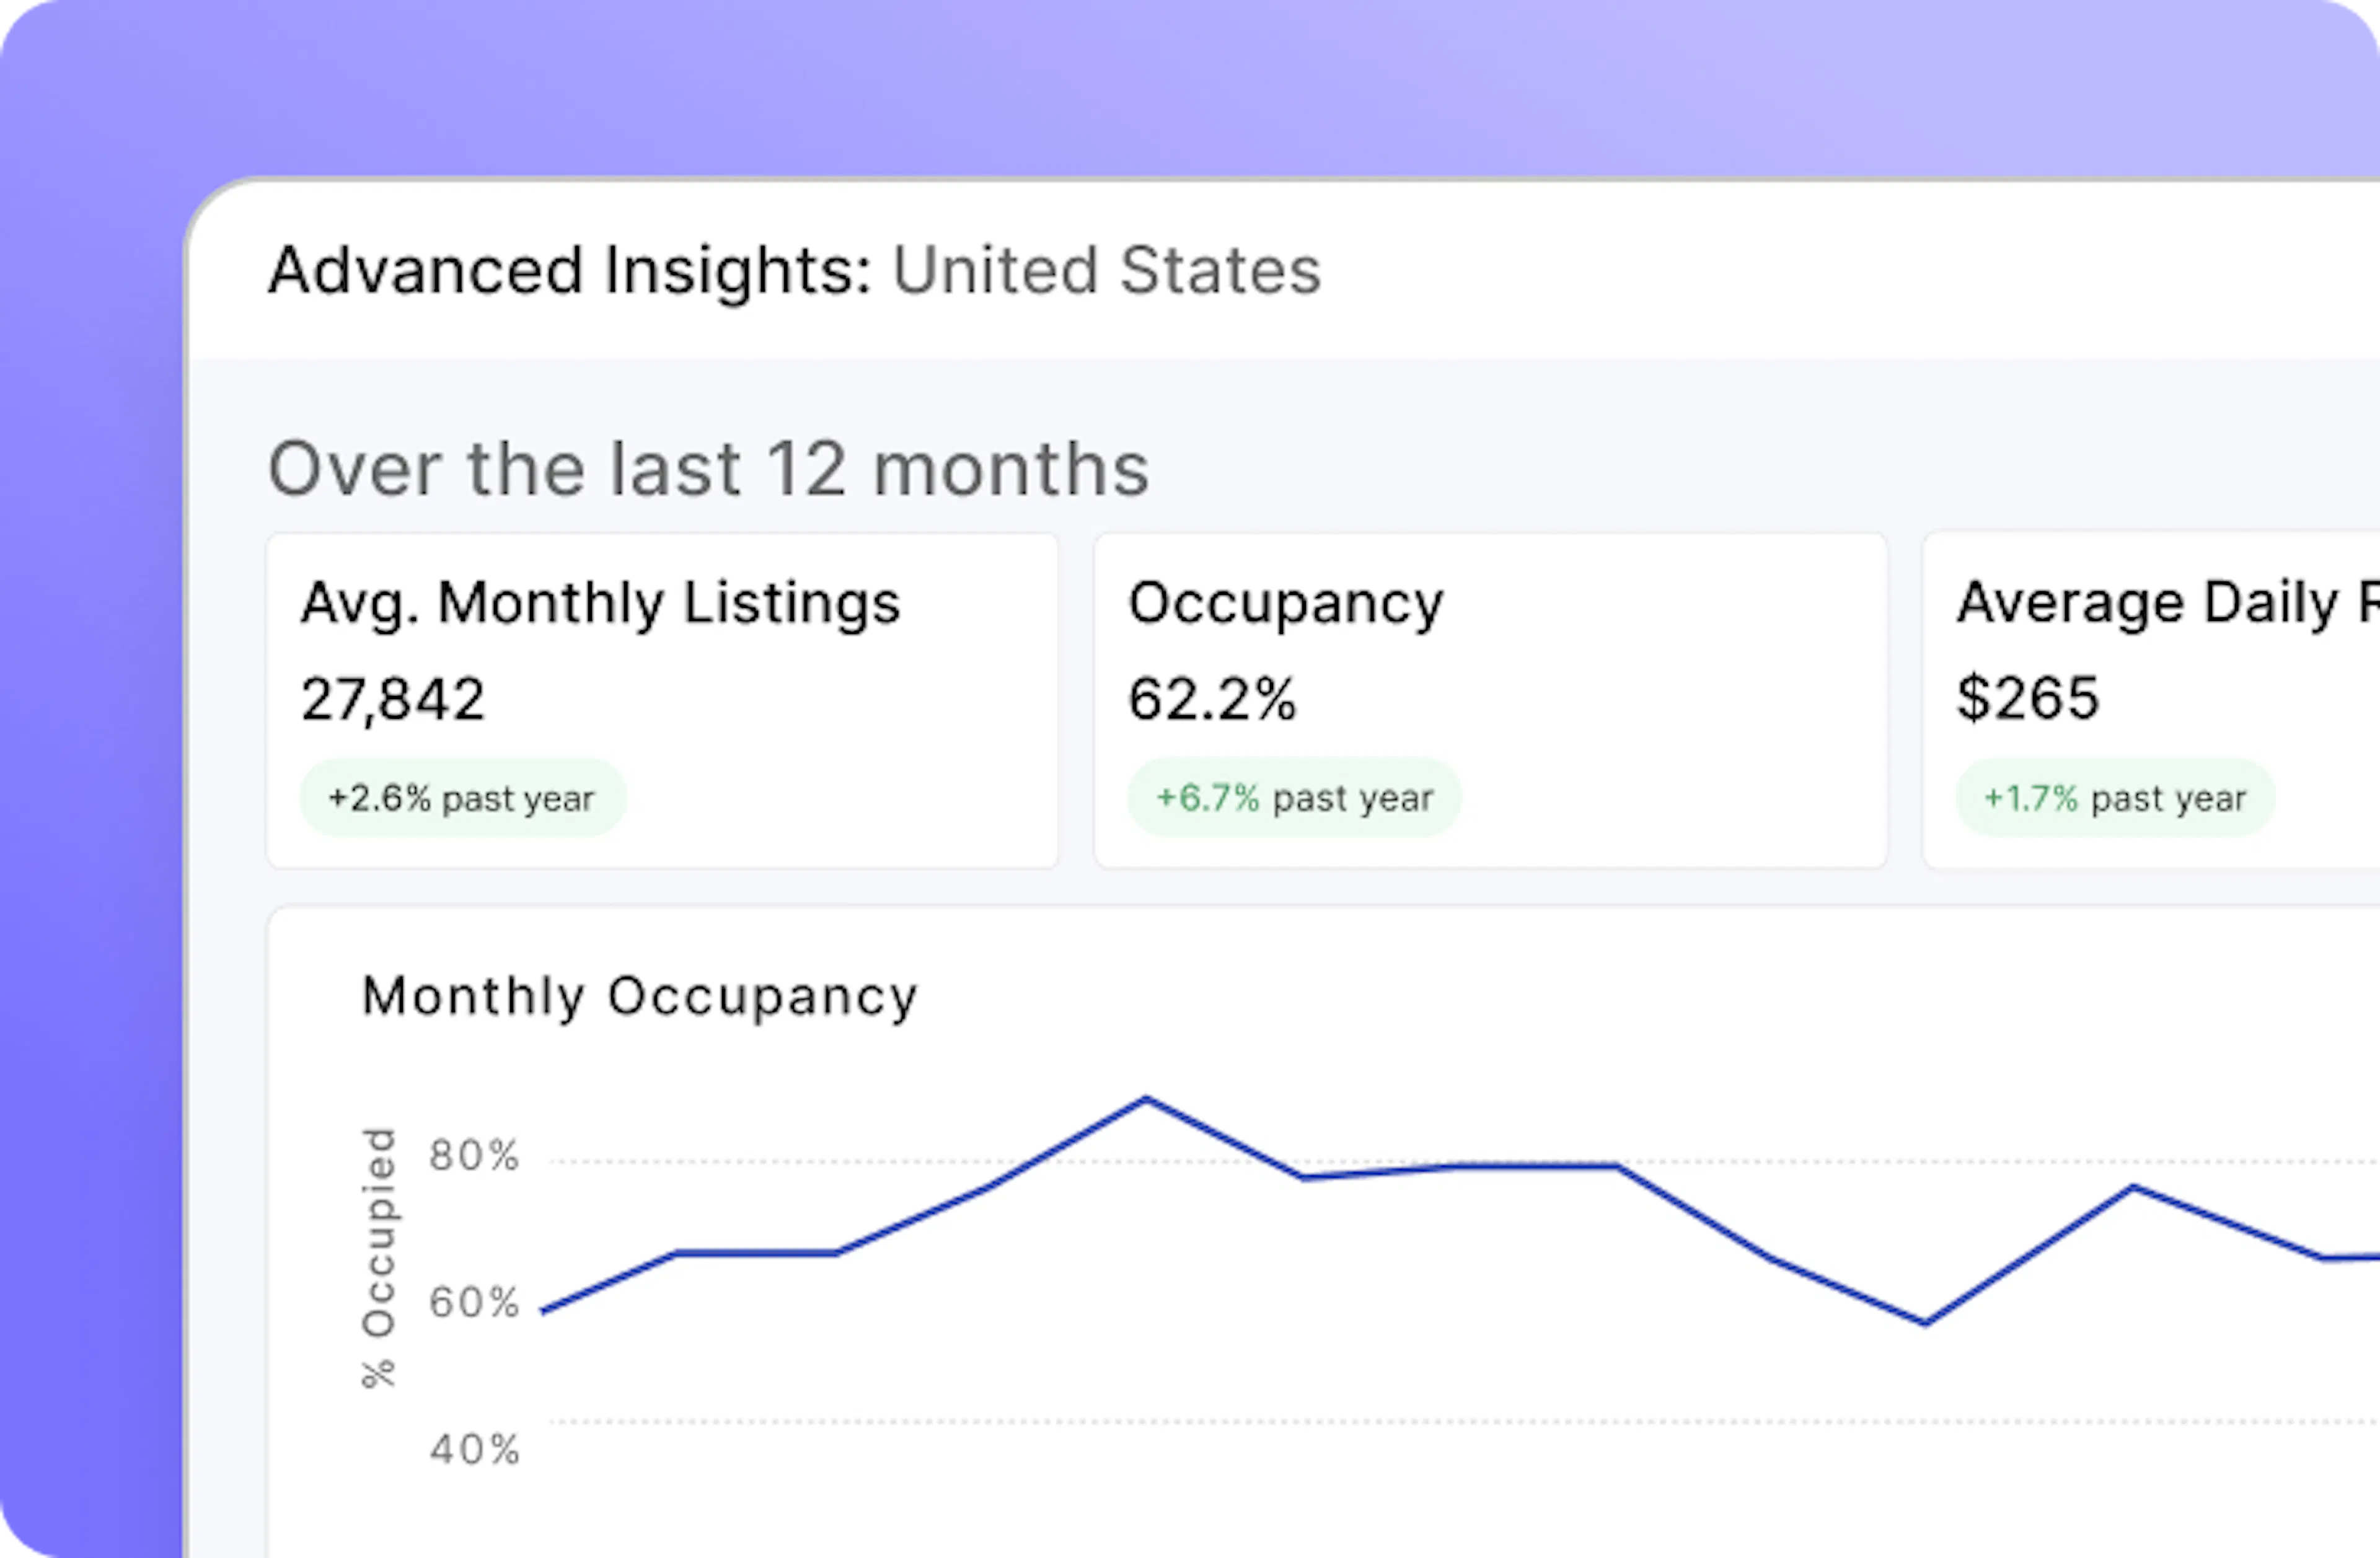
Task: Click the +6.7% past year badge
Action: (x=1295, y=798)
